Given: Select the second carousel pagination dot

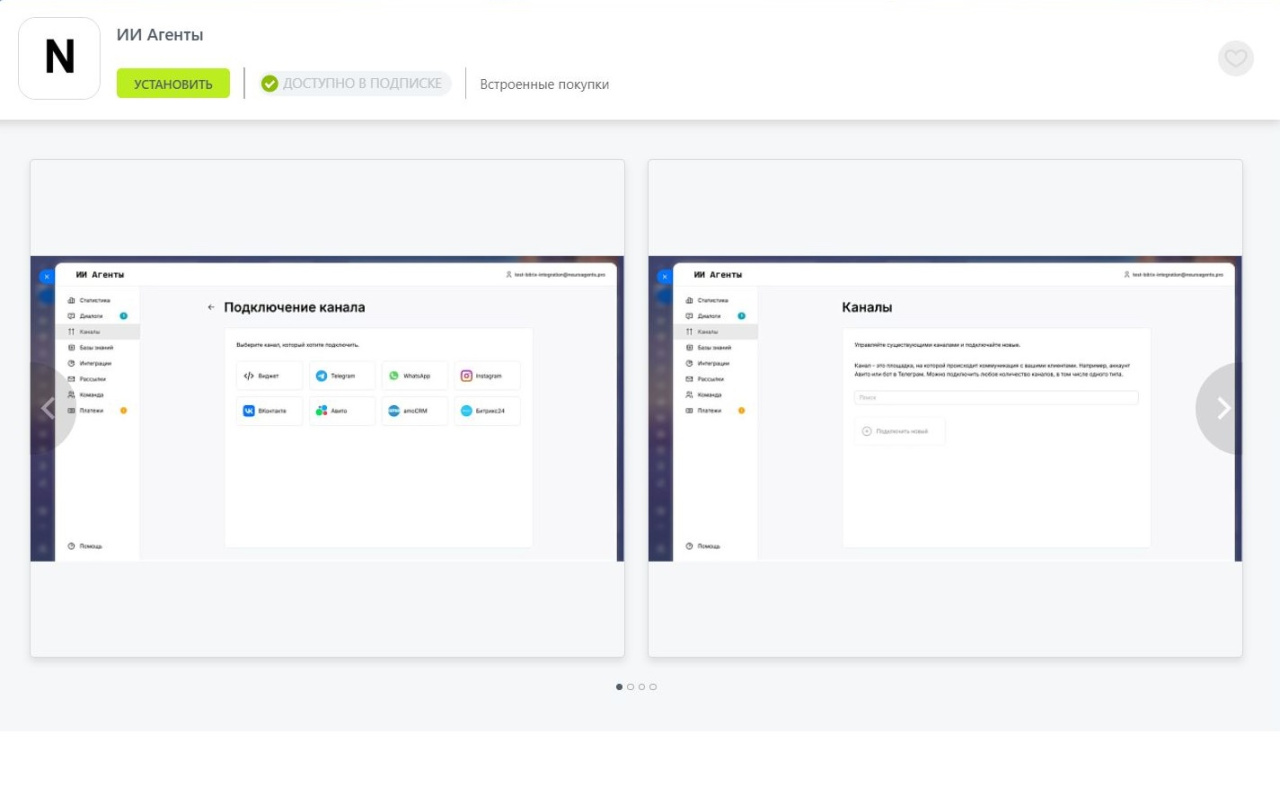Looking at the screenshot, I should point(630,687).
